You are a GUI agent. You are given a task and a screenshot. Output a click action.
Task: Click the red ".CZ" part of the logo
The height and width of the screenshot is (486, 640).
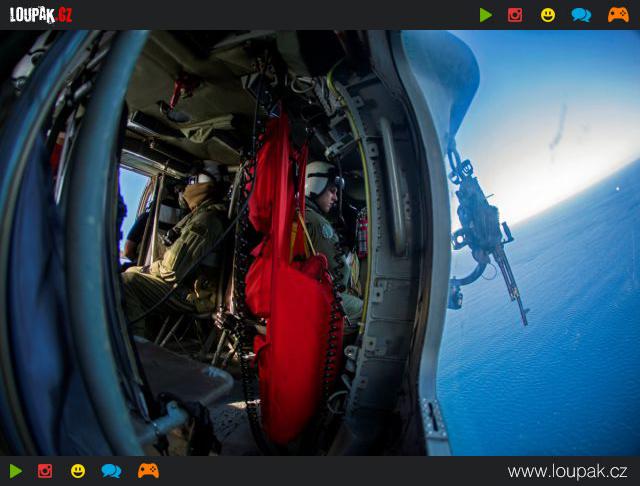click(64, 16)
